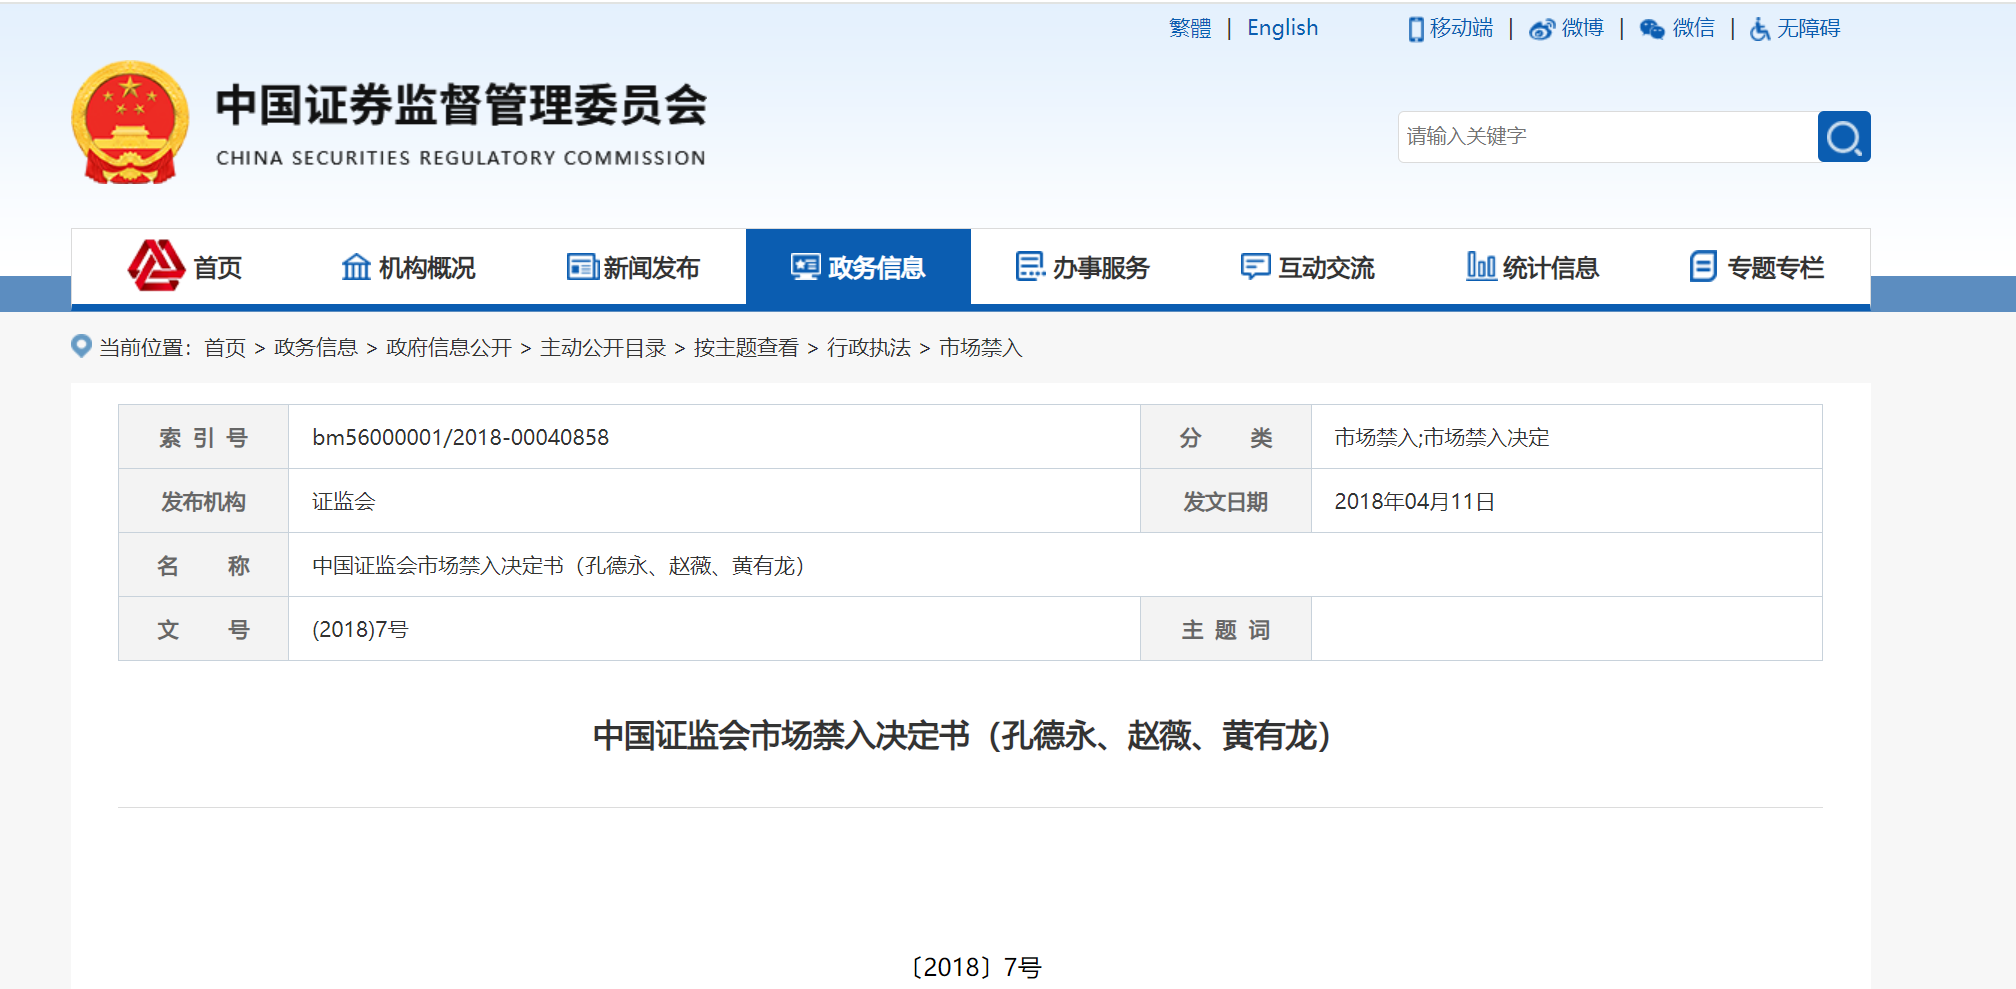Click the chat bubble icon beside 互动交流
The width and height of the screenshot is (2016, 989).
(x=1255, y=267)
